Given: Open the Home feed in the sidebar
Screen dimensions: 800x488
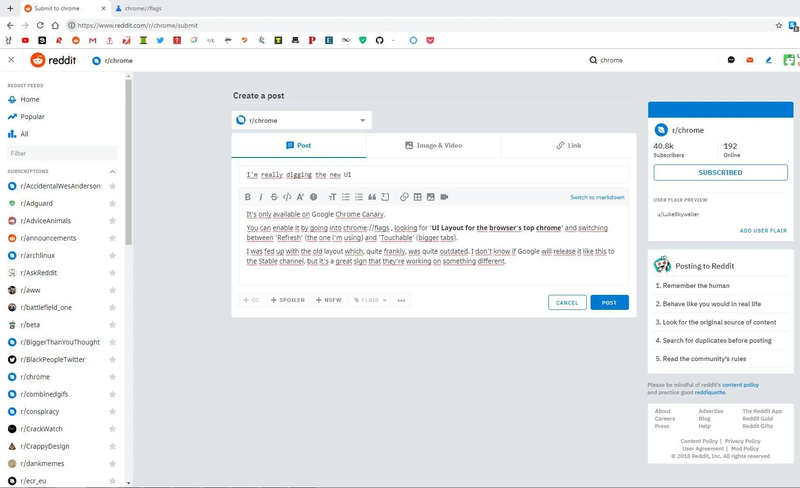Looking at the screenshot, I should tap(30, 100).
